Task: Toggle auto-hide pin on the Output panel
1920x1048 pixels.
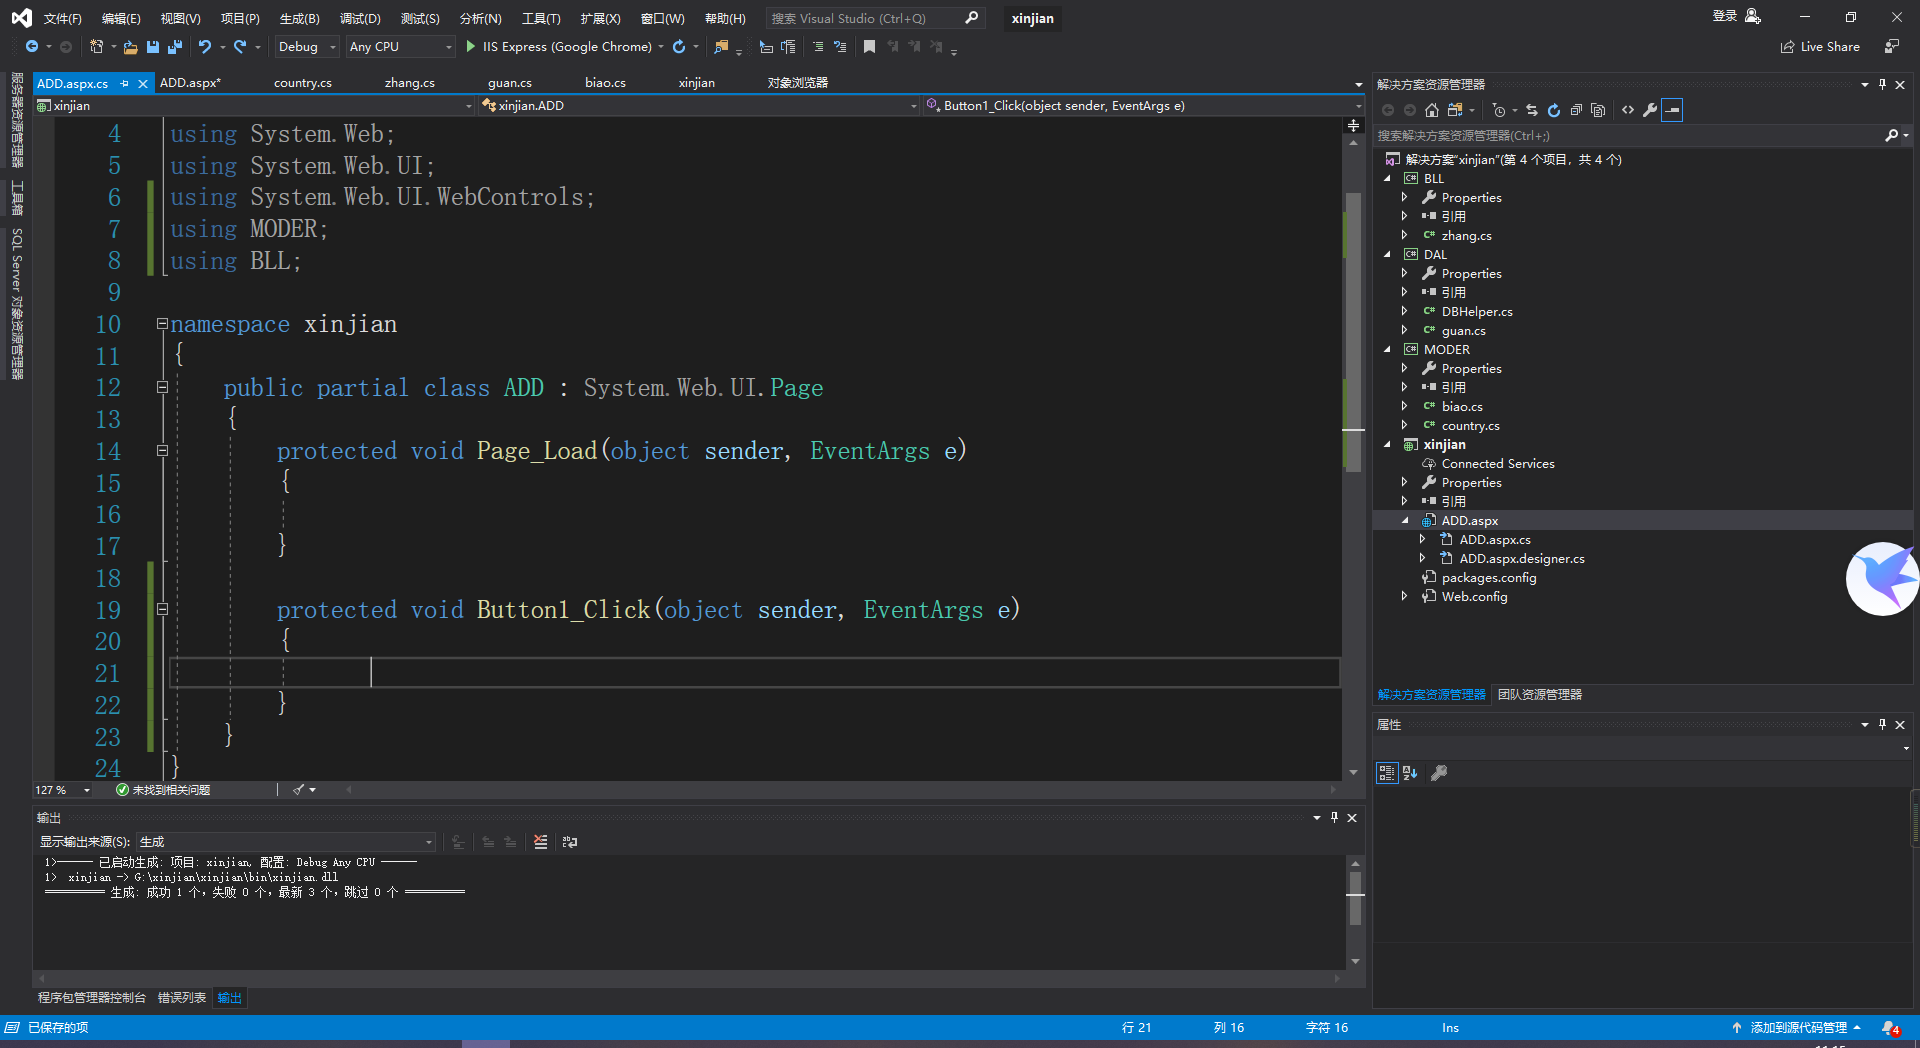Action: pos(1334,817)
